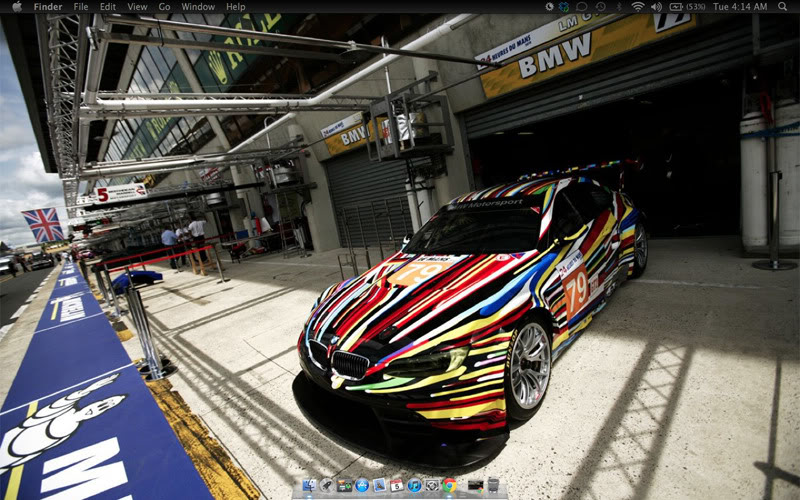Click the battery charging icon
The height and width of the screenshot is (500, 800).
point(676,7)
